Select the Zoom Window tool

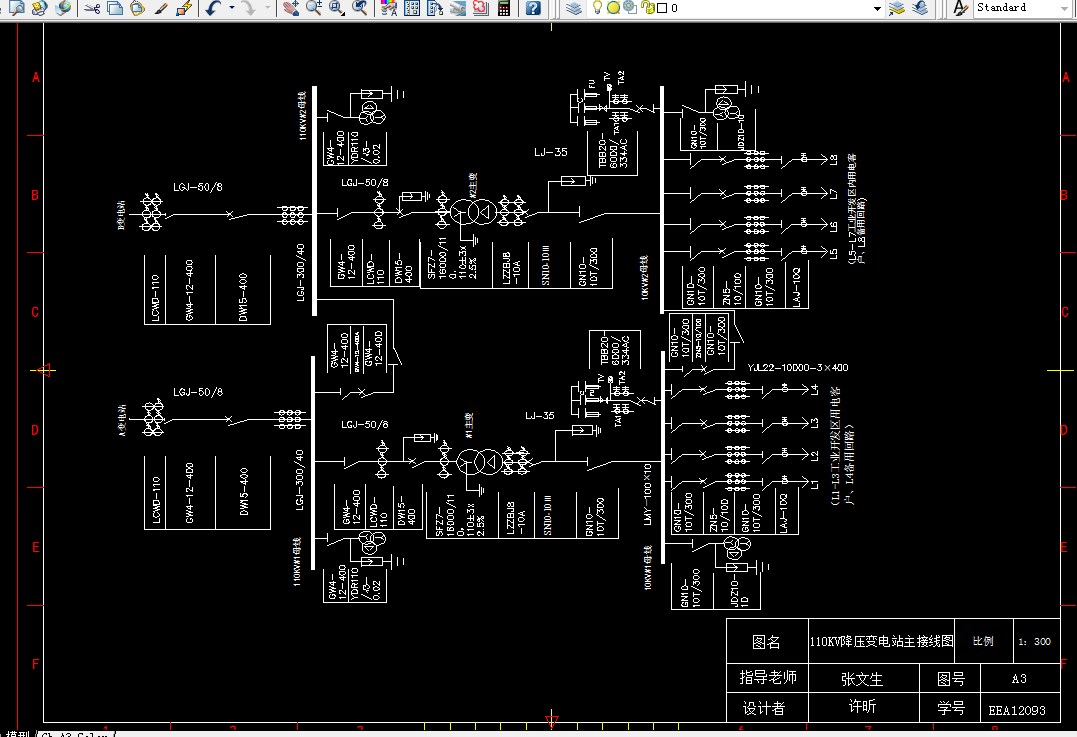[337, 8]
